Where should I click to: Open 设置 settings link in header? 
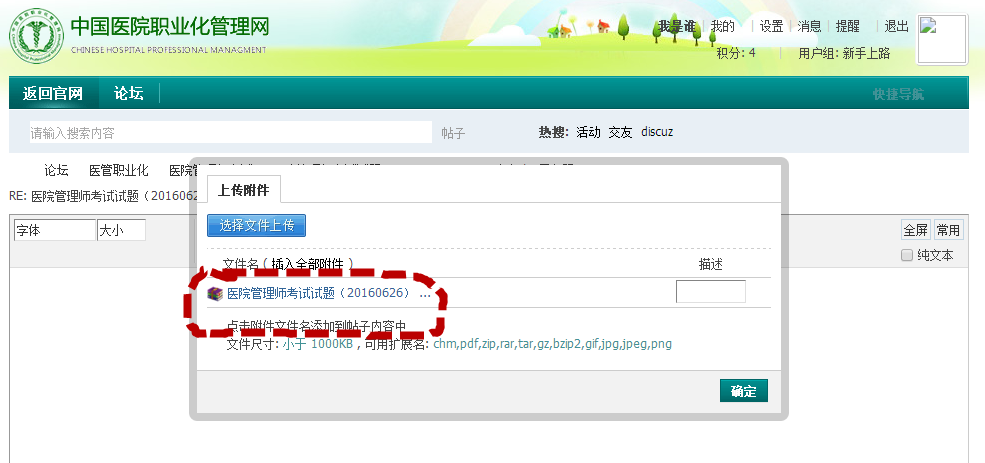click(x=771, y=27)
